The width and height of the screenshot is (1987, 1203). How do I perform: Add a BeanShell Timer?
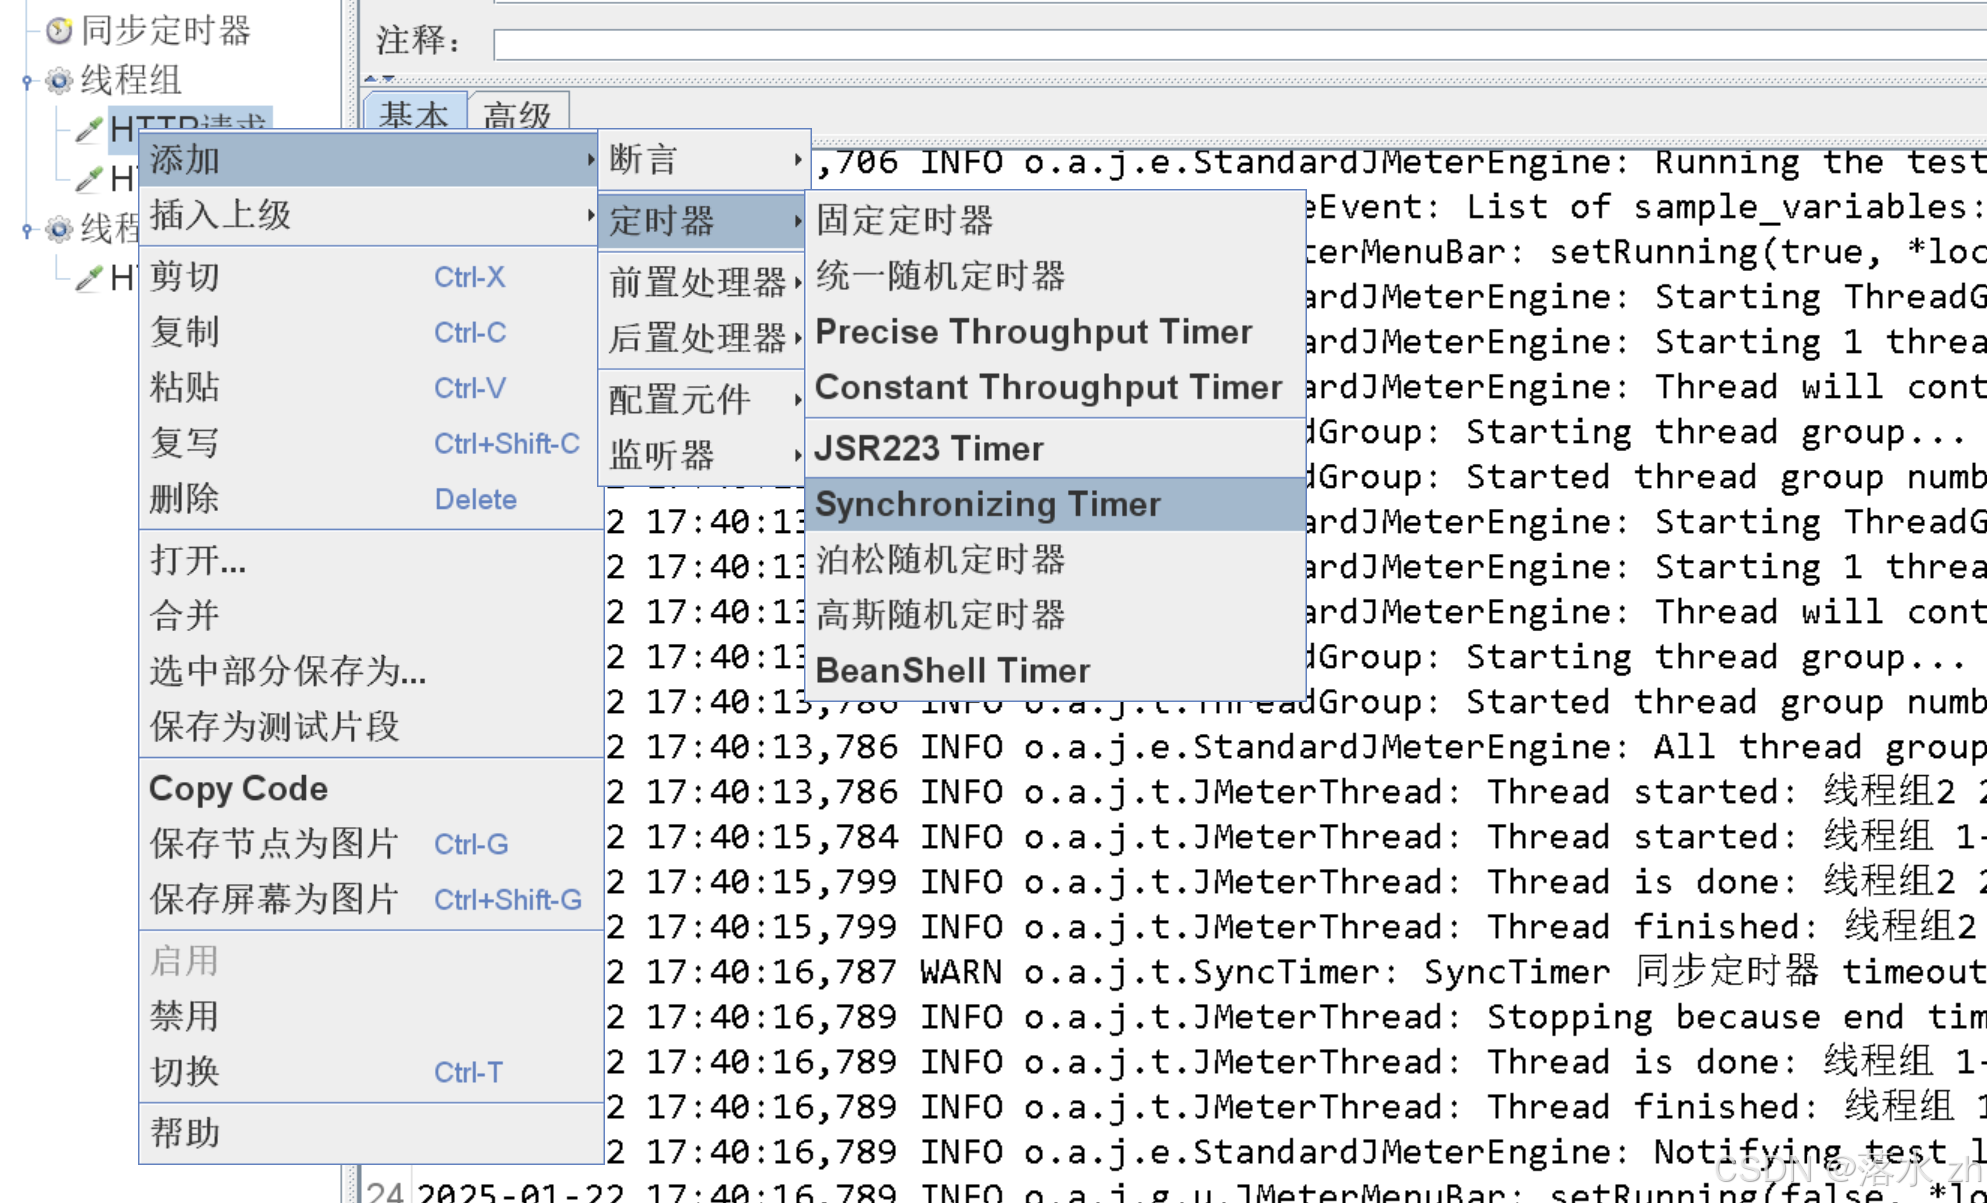1055,671
